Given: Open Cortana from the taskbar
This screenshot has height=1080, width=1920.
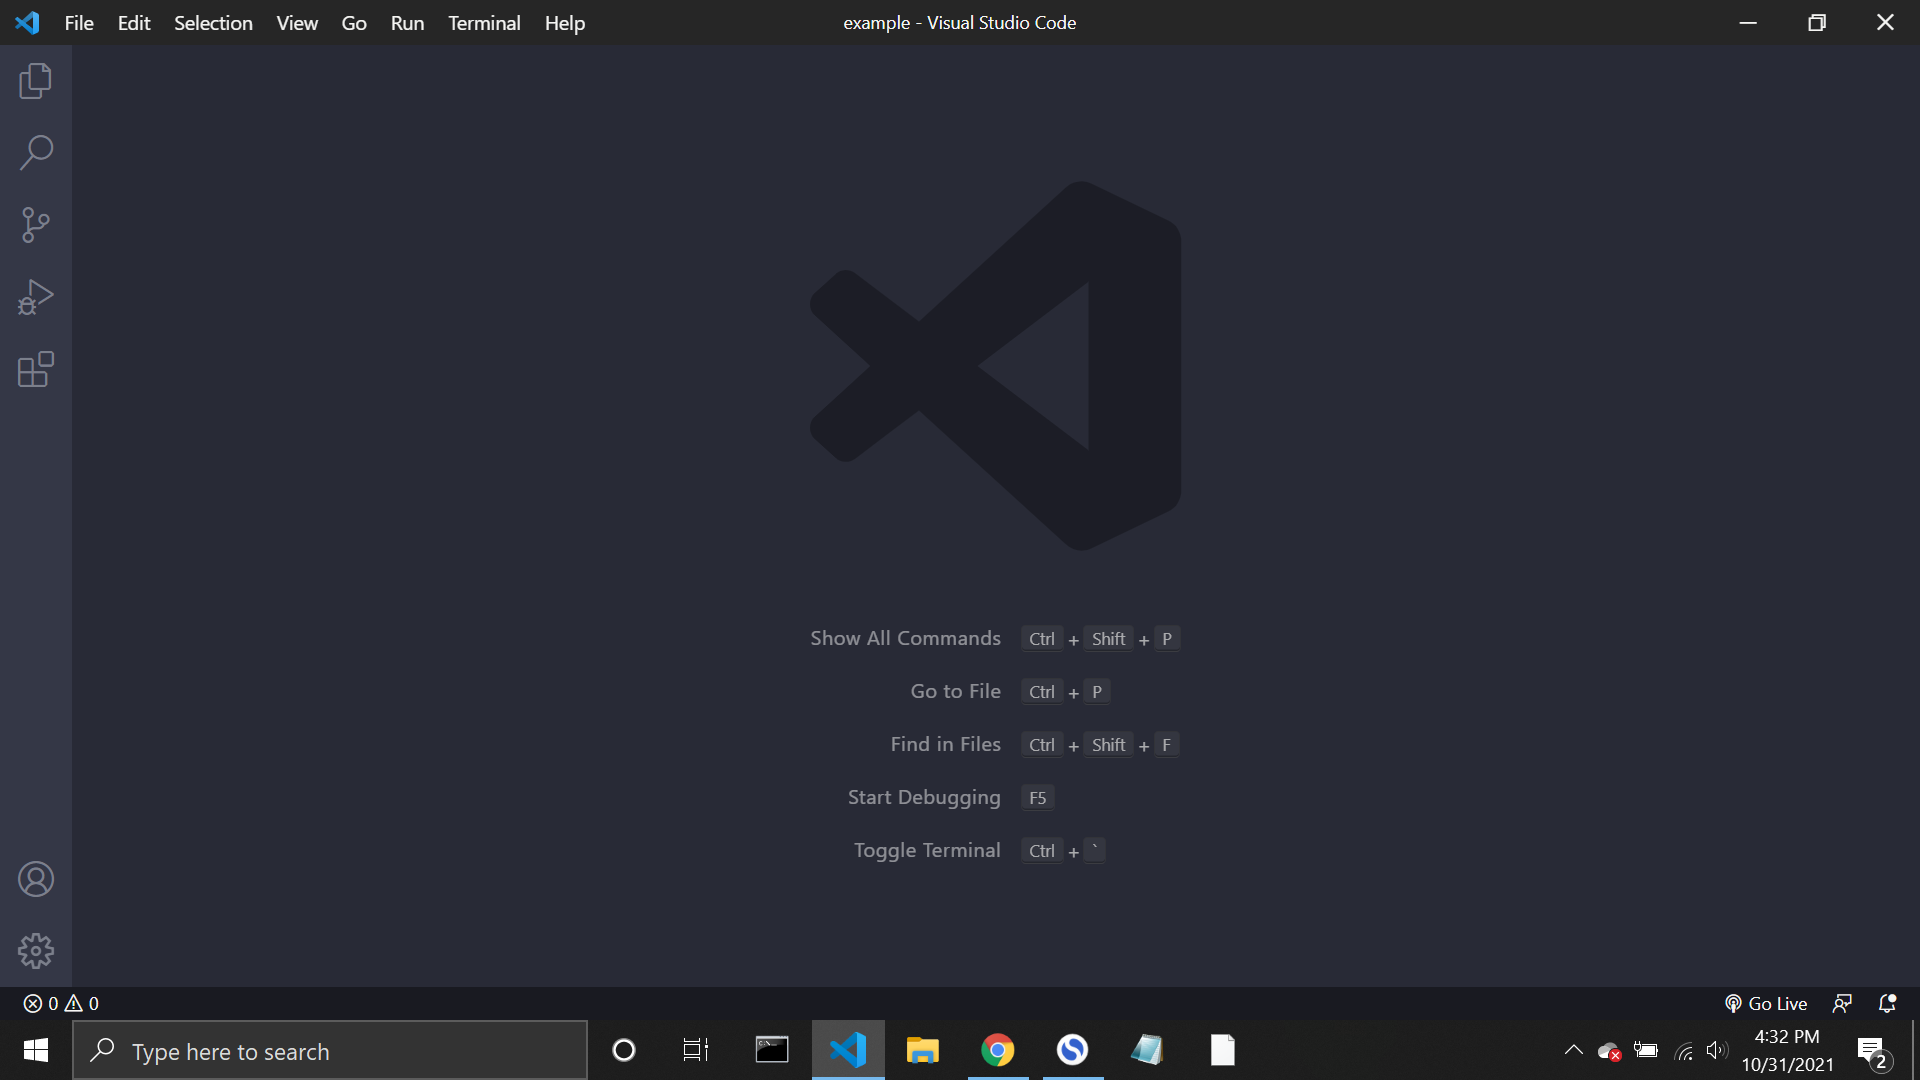Looking at the screenshot, I should point(624,1050).
